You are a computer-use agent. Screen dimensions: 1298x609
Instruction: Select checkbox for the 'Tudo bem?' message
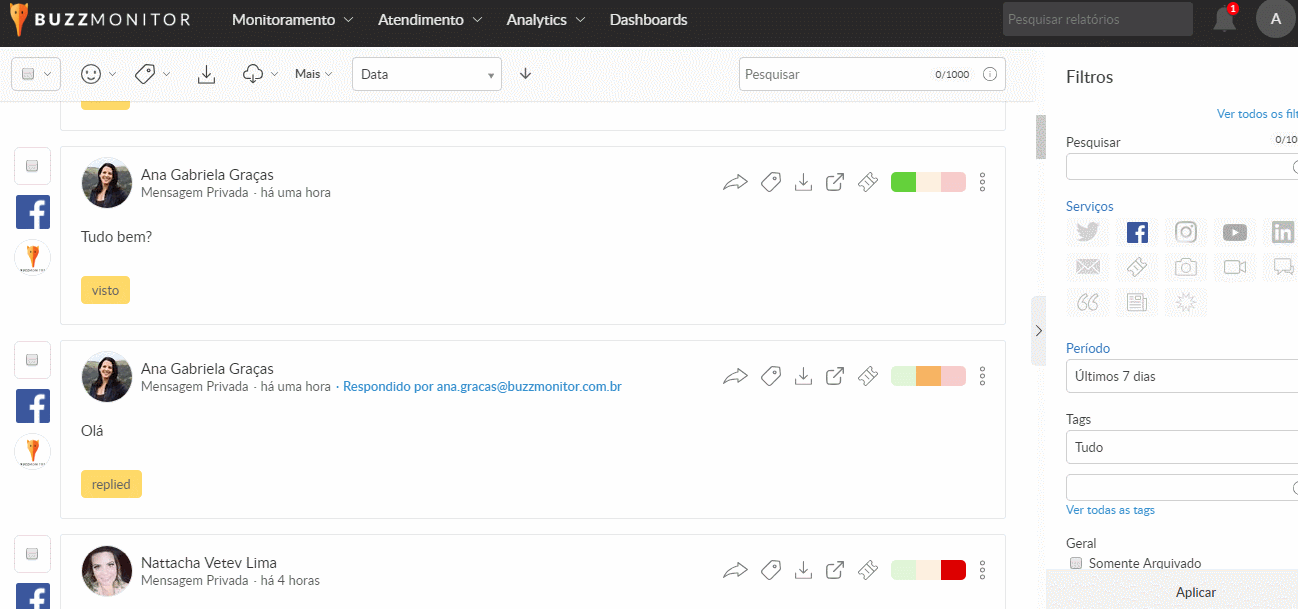(x=32, y=166)
